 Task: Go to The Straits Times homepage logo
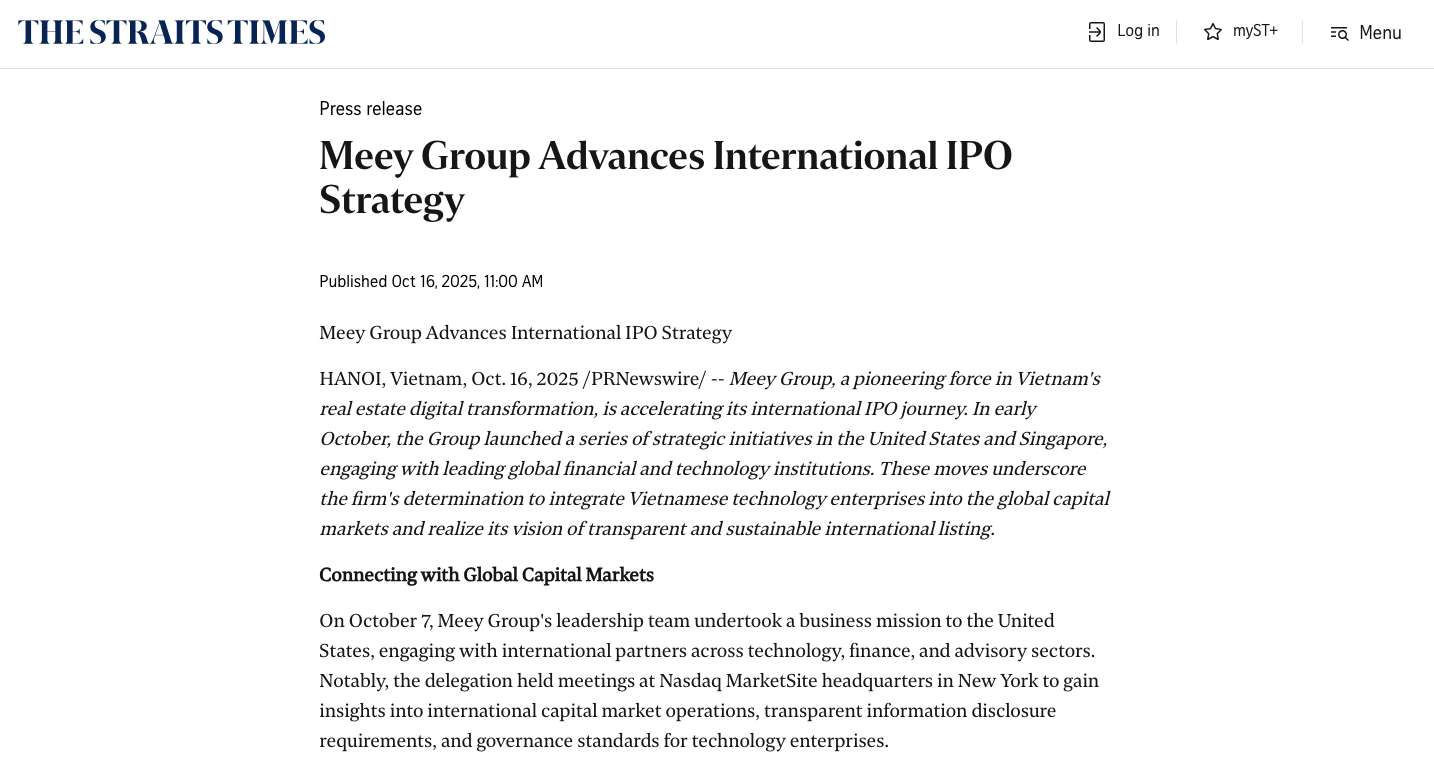[x=172, y=32]
